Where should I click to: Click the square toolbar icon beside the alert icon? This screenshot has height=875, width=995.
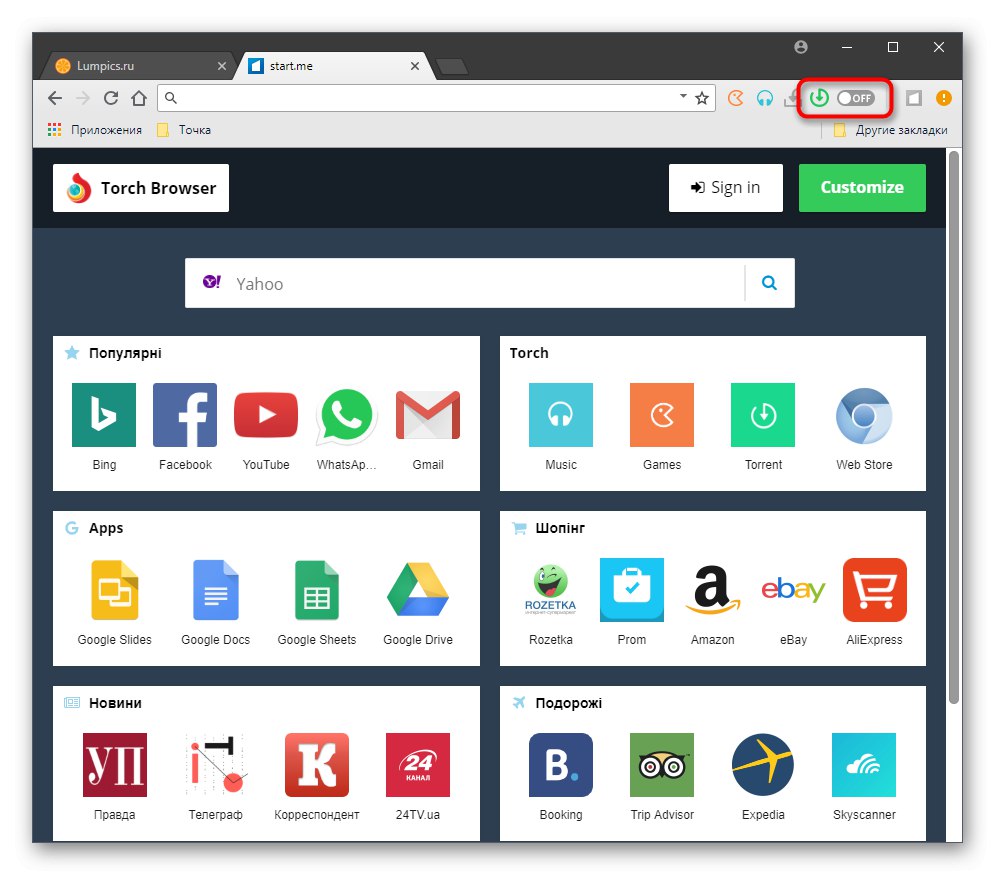[x=914, y=98]
